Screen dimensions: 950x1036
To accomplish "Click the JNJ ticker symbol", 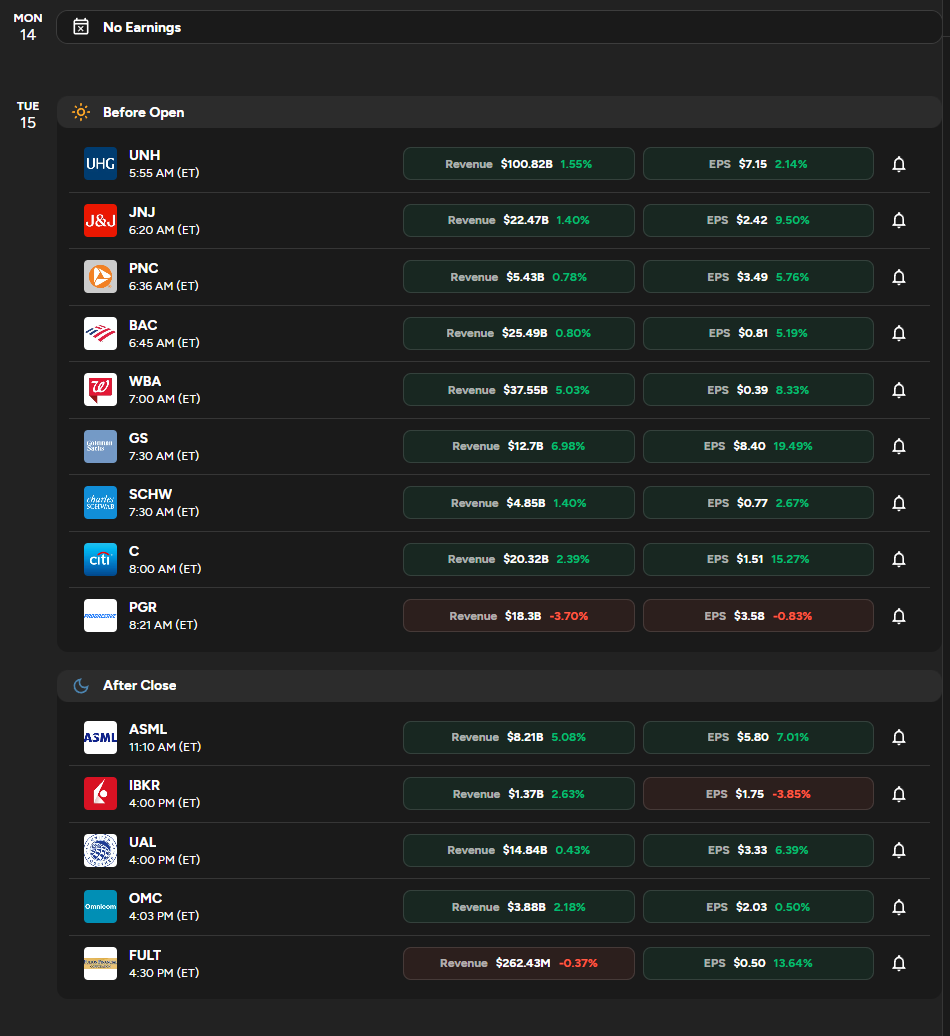I will 142,212.
